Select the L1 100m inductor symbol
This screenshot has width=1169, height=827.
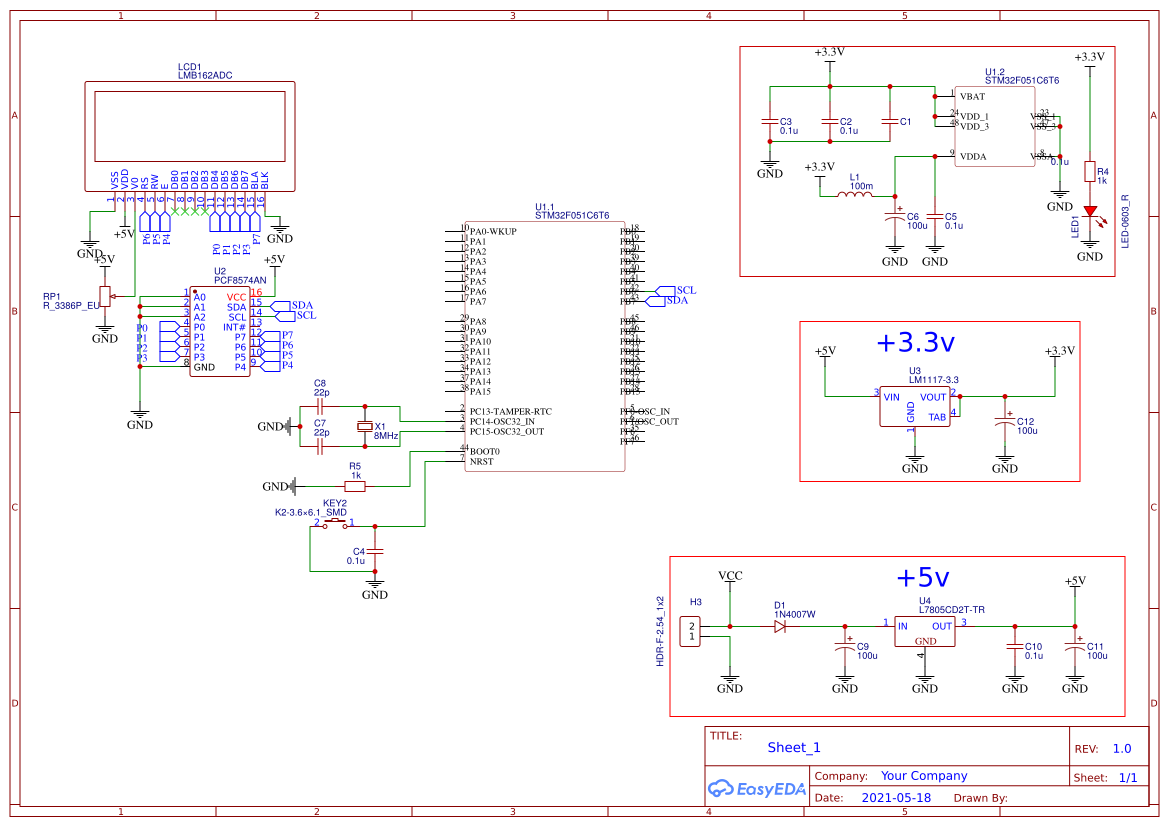[x=855, y=194]
